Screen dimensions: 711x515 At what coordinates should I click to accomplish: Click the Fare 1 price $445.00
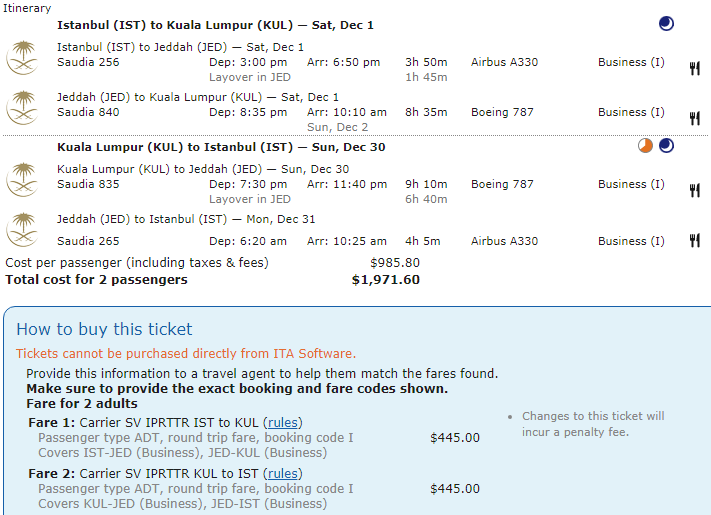tap(454, 437)
